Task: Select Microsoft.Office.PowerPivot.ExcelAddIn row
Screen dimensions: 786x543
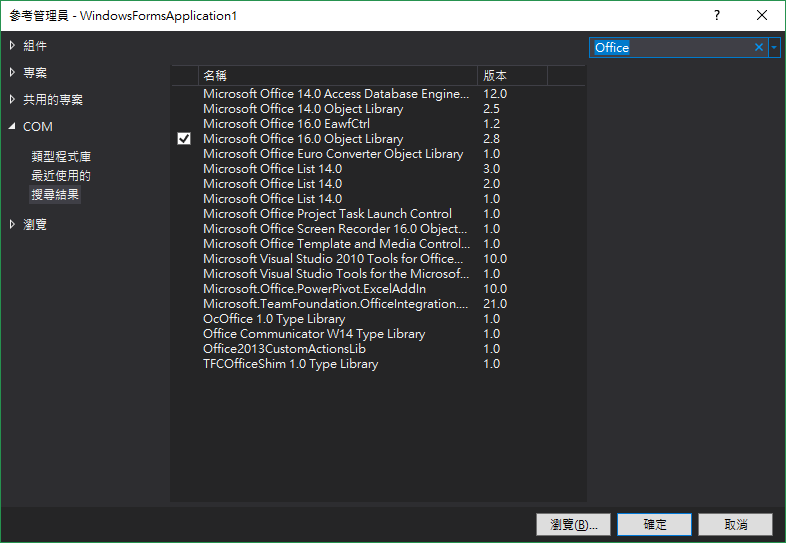Action: tap(378, 289)
